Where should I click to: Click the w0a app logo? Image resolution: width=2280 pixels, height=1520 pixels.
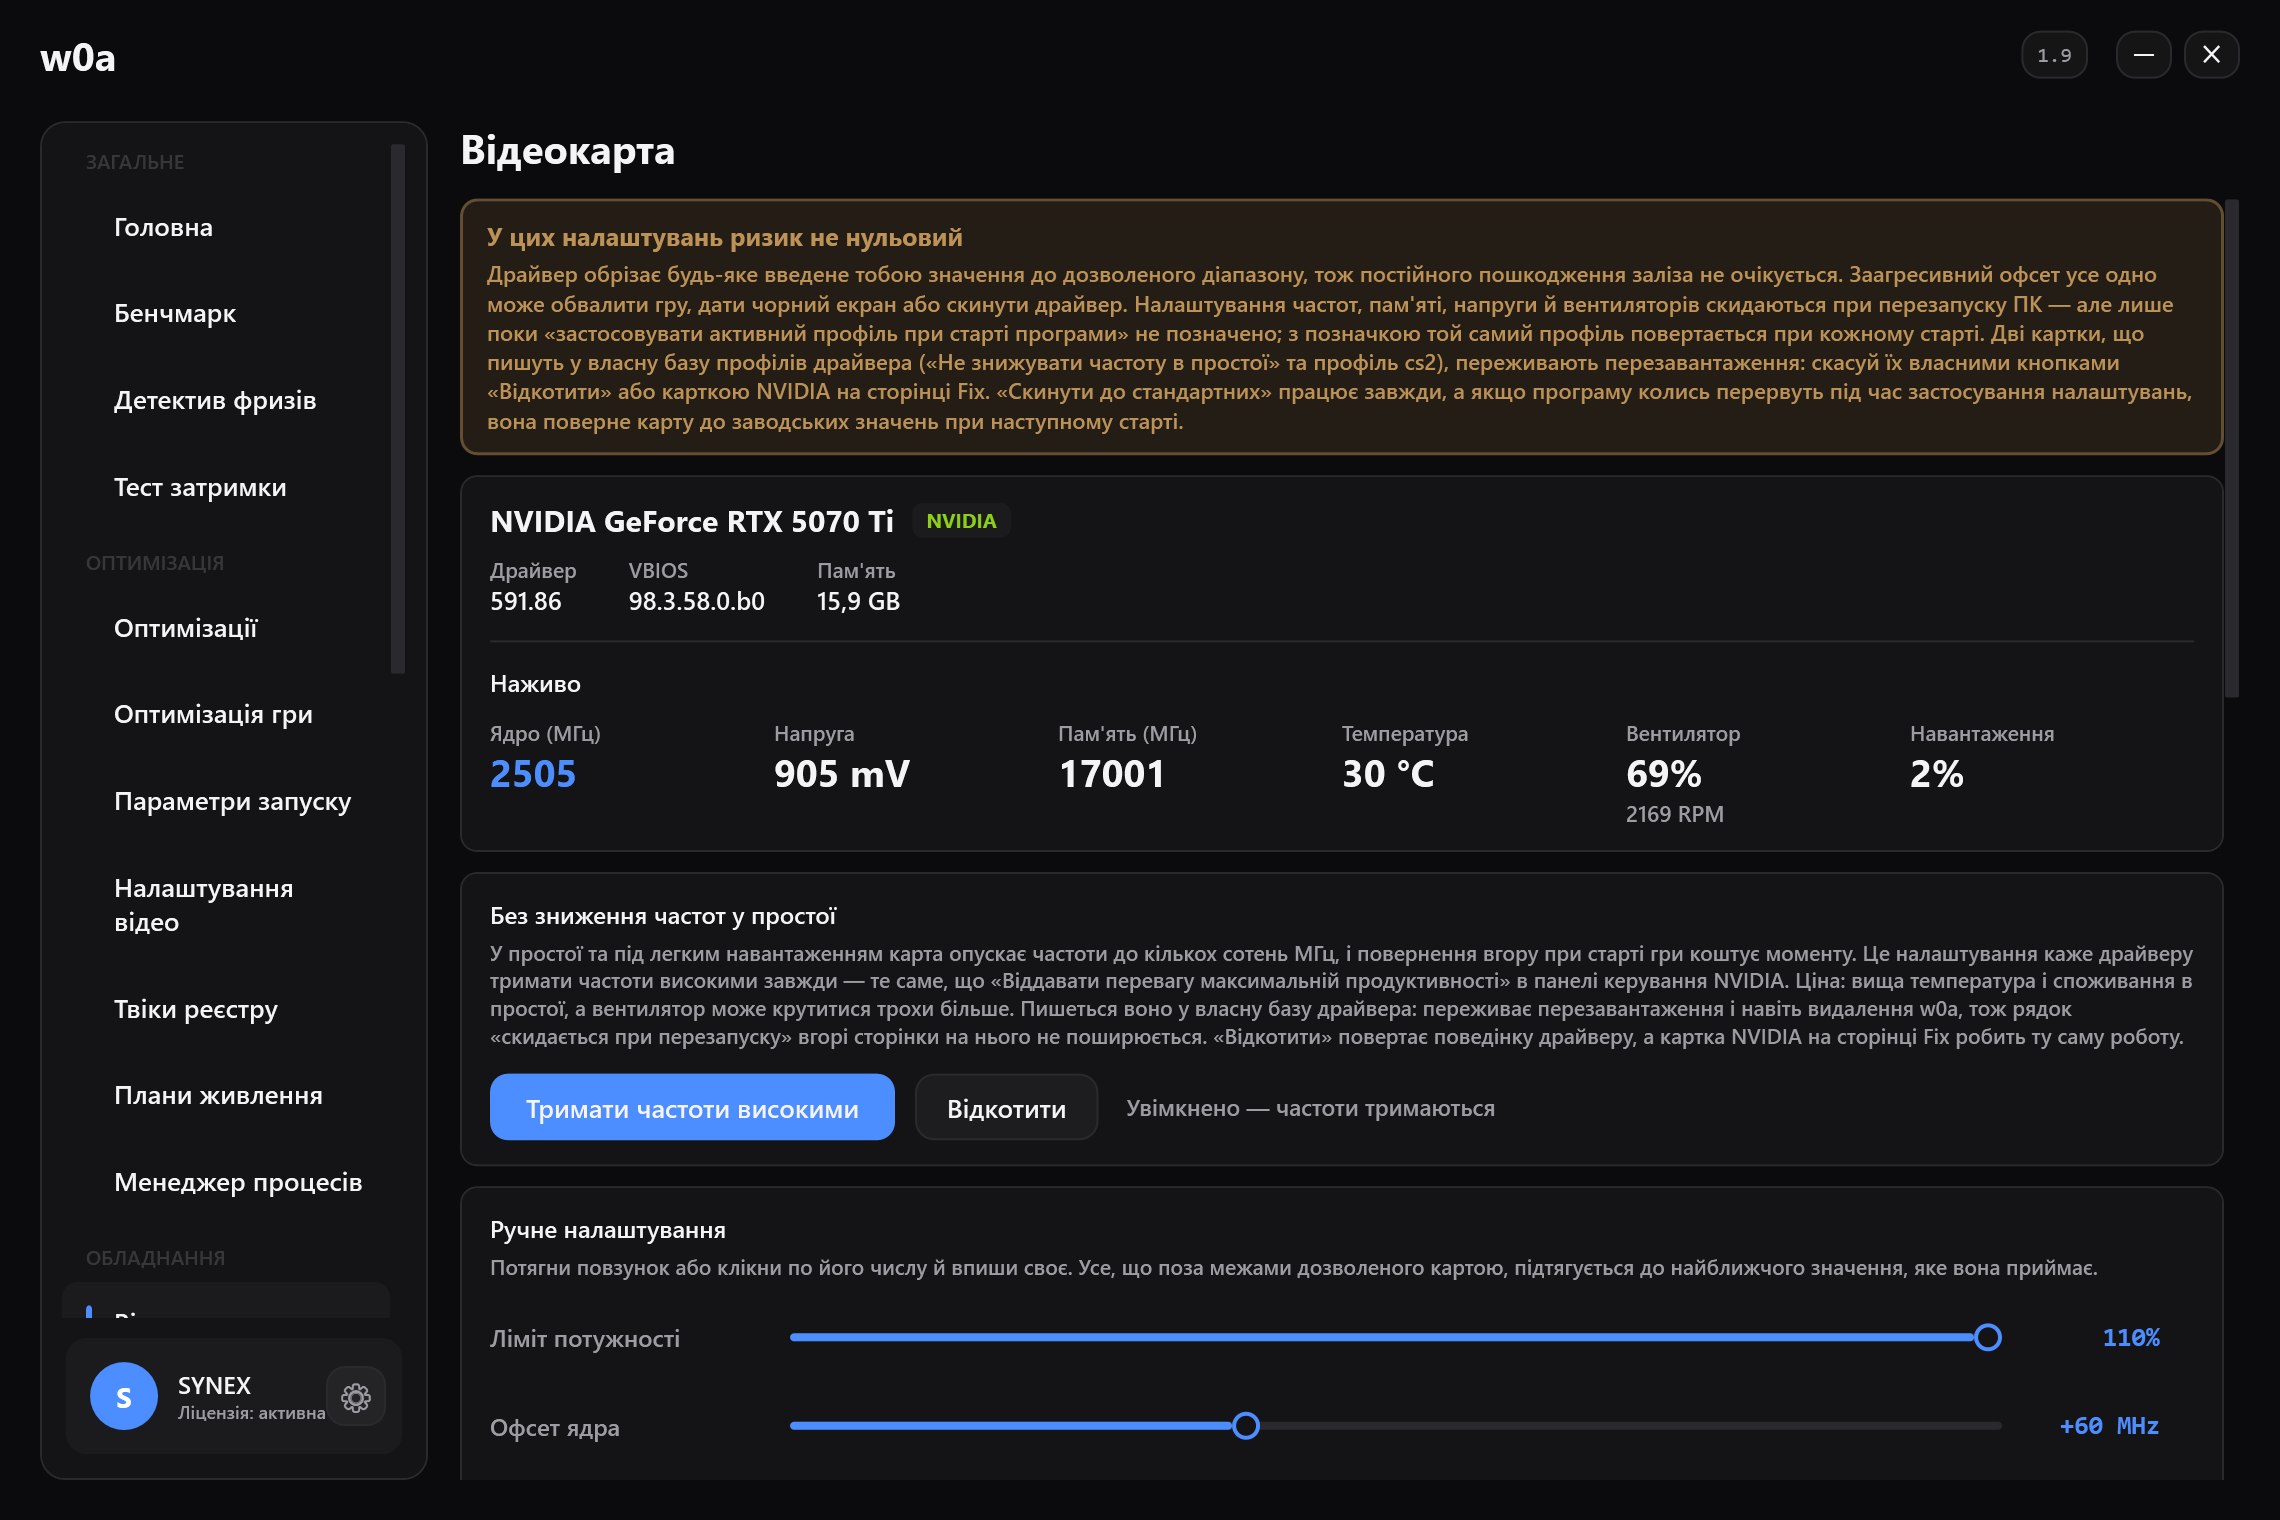(x=78, y=58)
